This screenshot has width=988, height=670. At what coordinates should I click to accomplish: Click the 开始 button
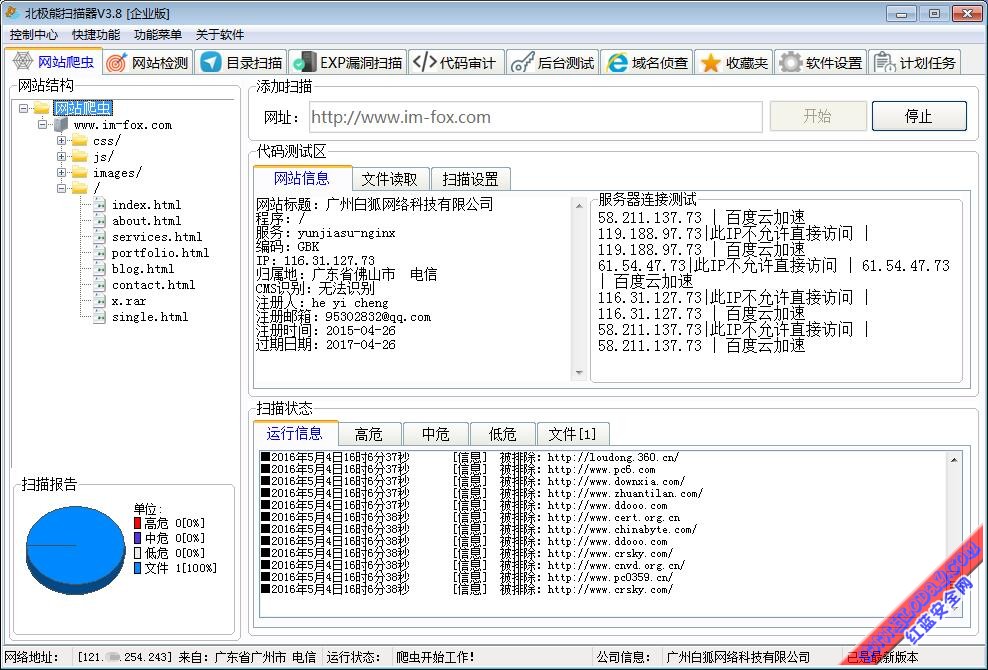pos(818,116)
